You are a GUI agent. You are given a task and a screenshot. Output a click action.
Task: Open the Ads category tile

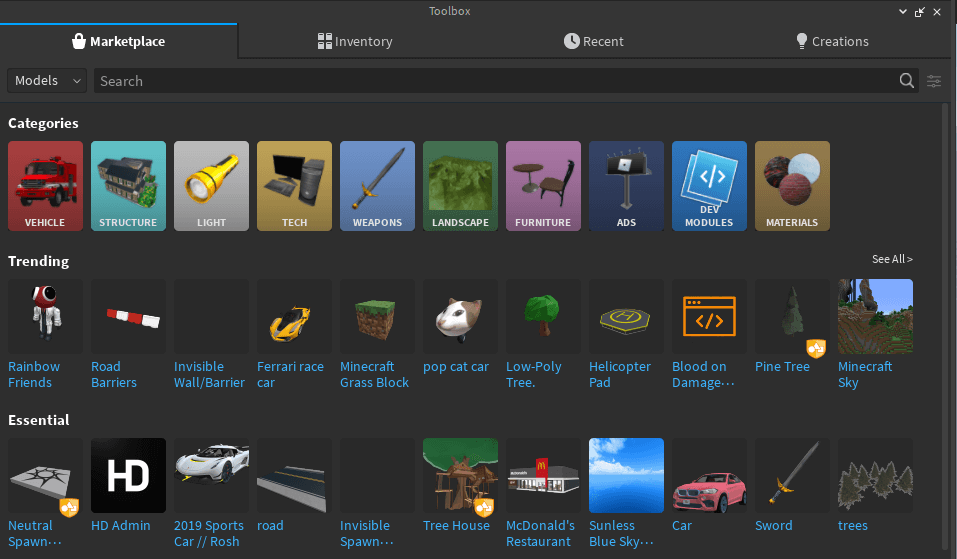(626, 186)
